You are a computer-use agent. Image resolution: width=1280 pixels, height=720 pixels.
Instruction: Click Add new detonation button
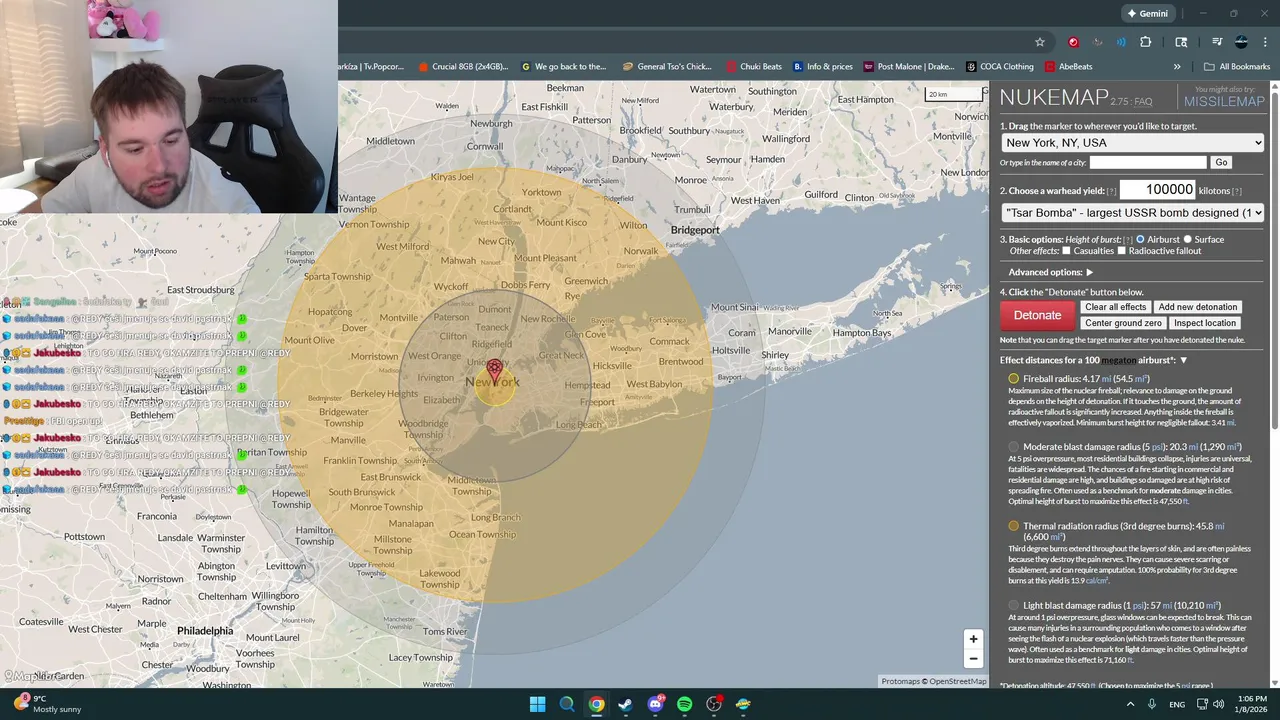tap(1198, 307)
